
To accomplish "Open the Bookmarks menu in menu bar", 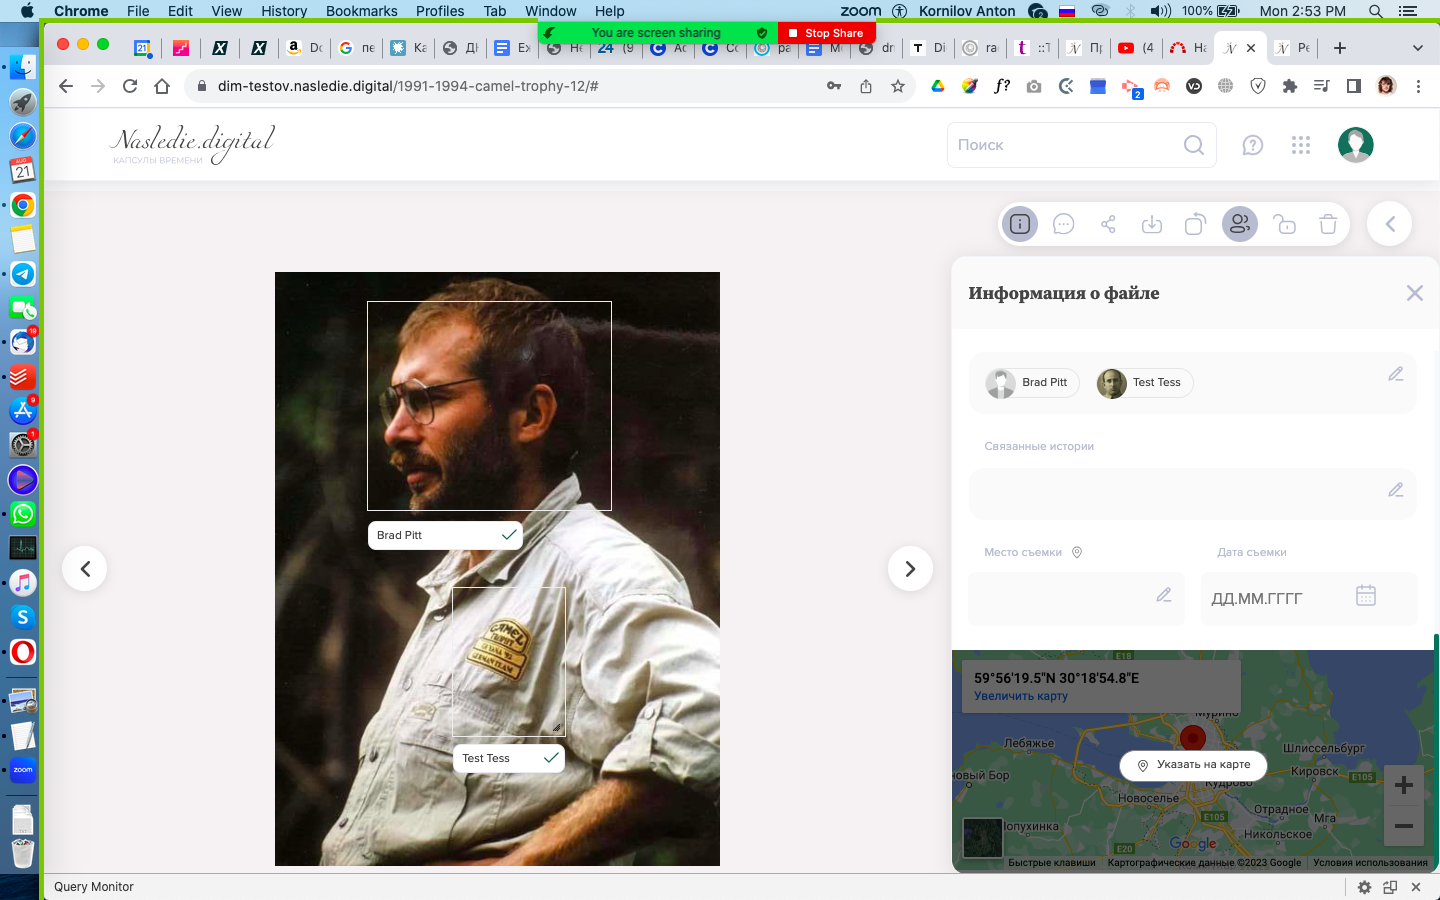I will click(x=361, y=11).
